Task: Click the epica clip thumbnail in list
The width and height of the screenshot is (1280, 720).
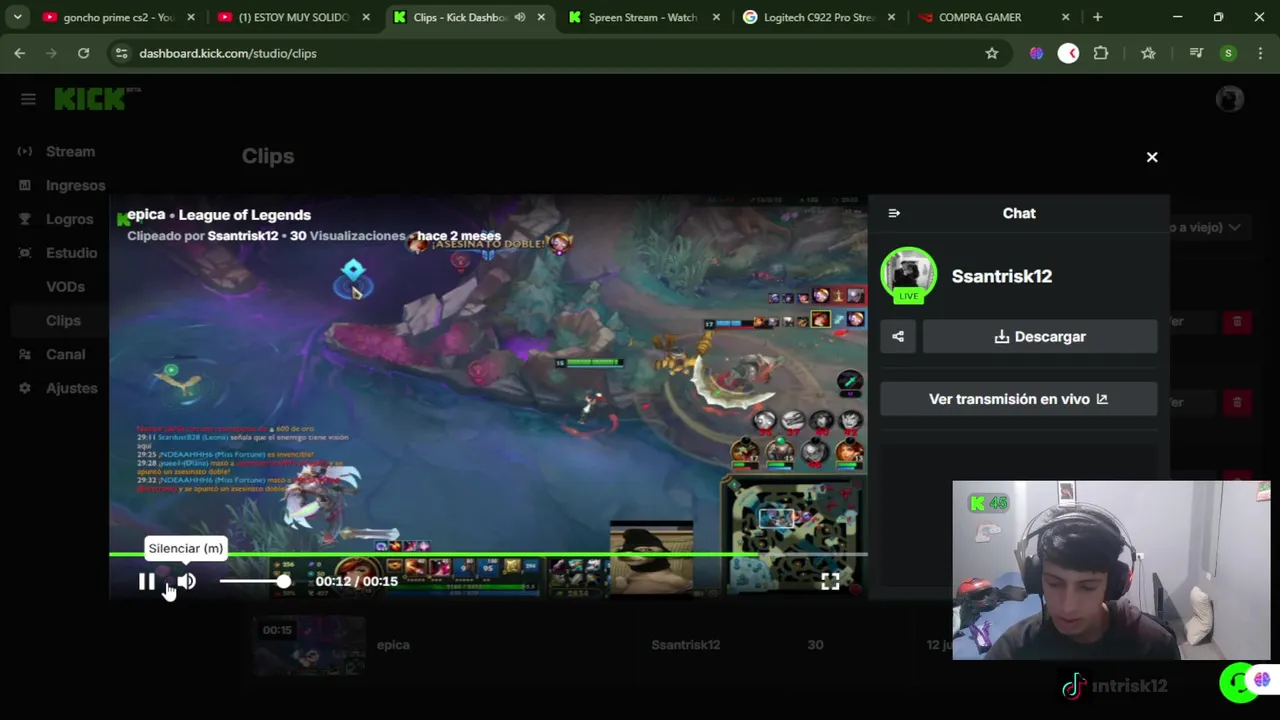Action: tap(309, 646)
